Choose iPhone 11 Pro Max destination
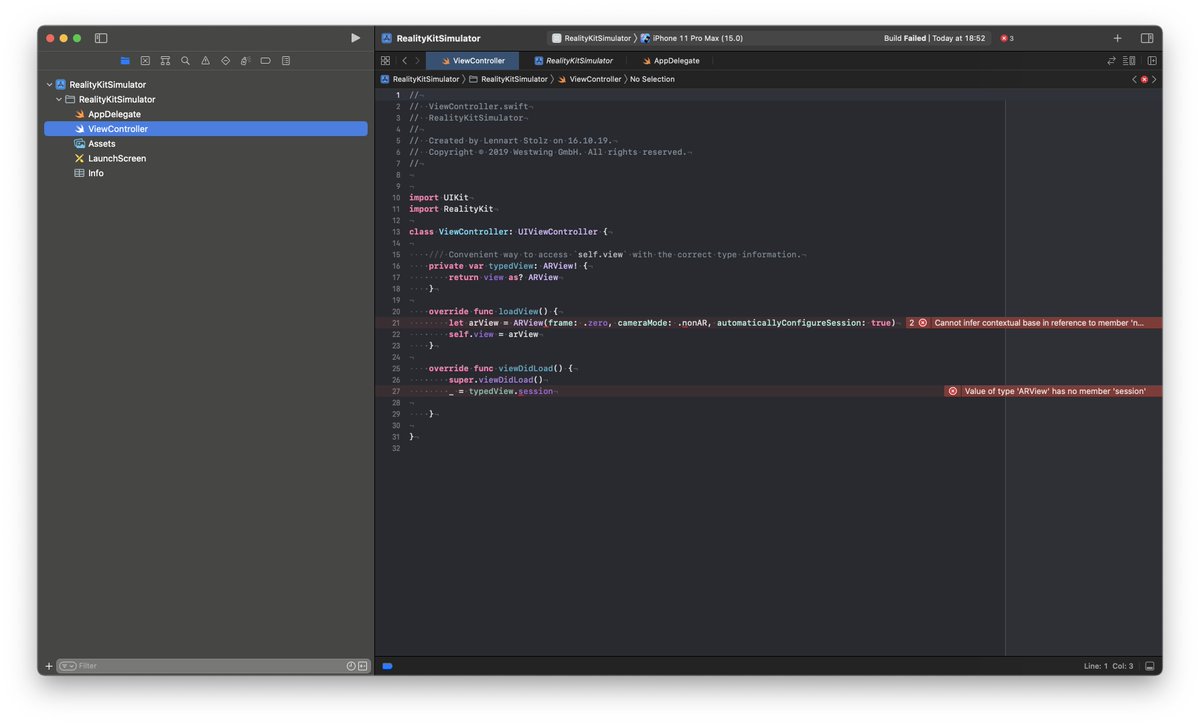 [x=692, y=38]
